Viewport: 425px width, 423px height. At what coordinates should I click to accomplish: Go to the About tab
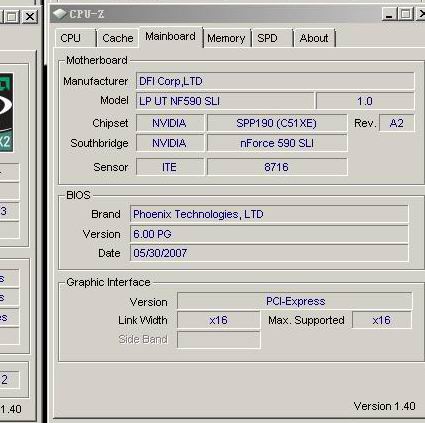click(x=314, y=38)
